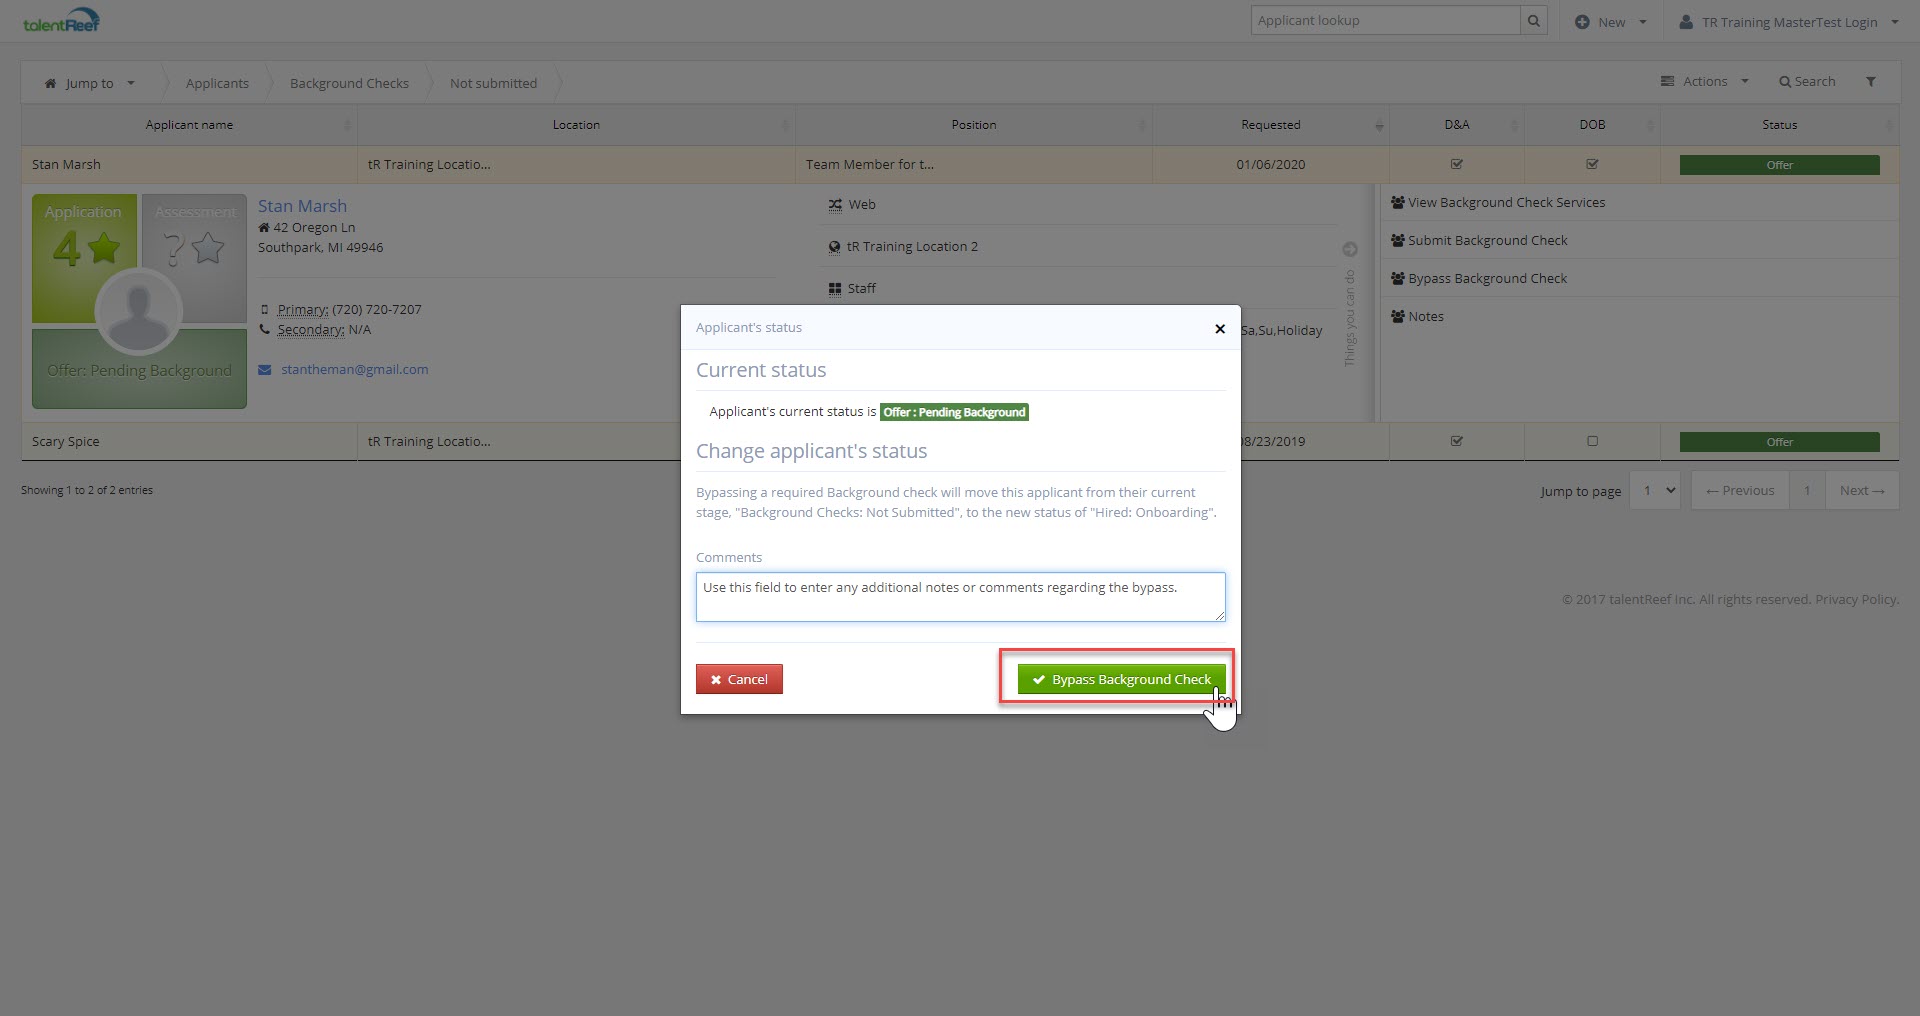Toggle Stan Marsh's D&A checkbox
Image resolution: width=1920 pixels, height=1016 pixels.
(x=1456, y=164)
